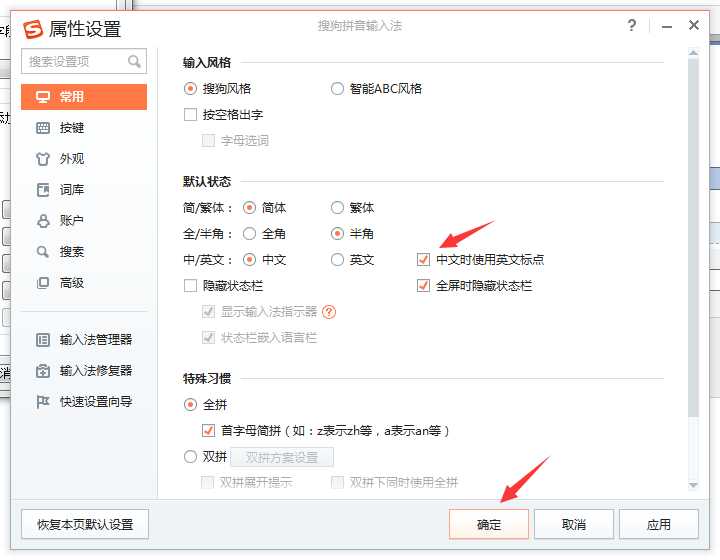The width and height of the screenshot is (720, 560).
Task: Open 输入法修复器 link text
Action: [x=96, y=371]
